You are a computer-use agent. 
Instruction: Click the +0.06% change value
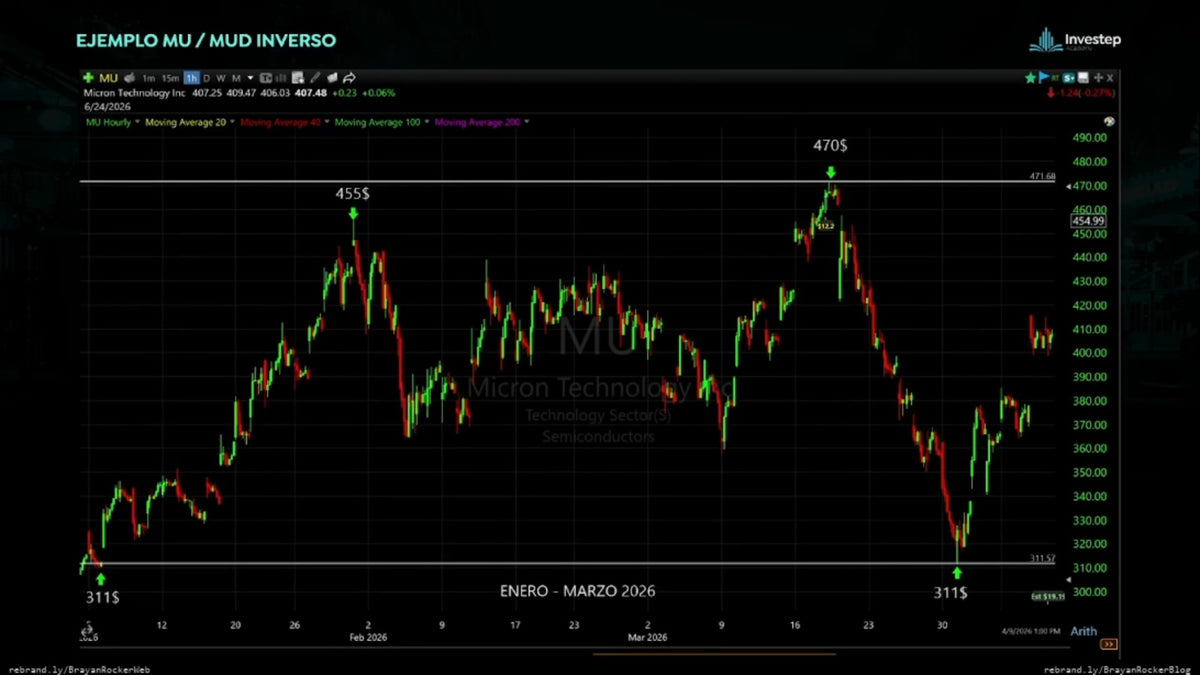pyautogui.click(x=379, y=93)
